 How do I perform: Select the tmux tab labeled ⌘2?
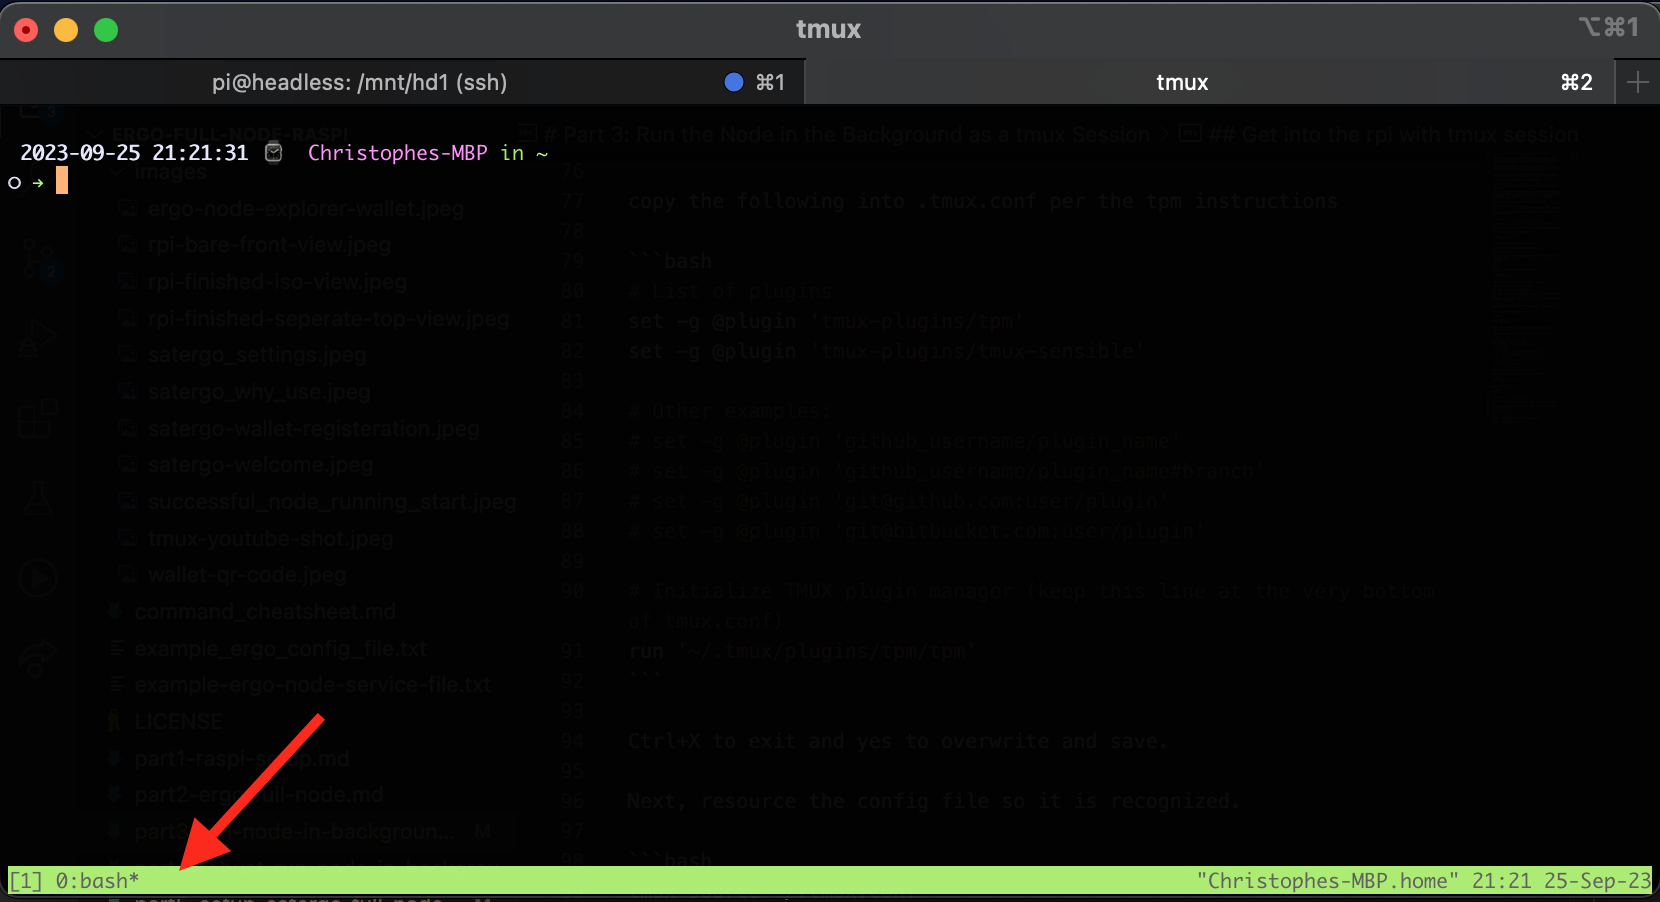coord(1210,82)
